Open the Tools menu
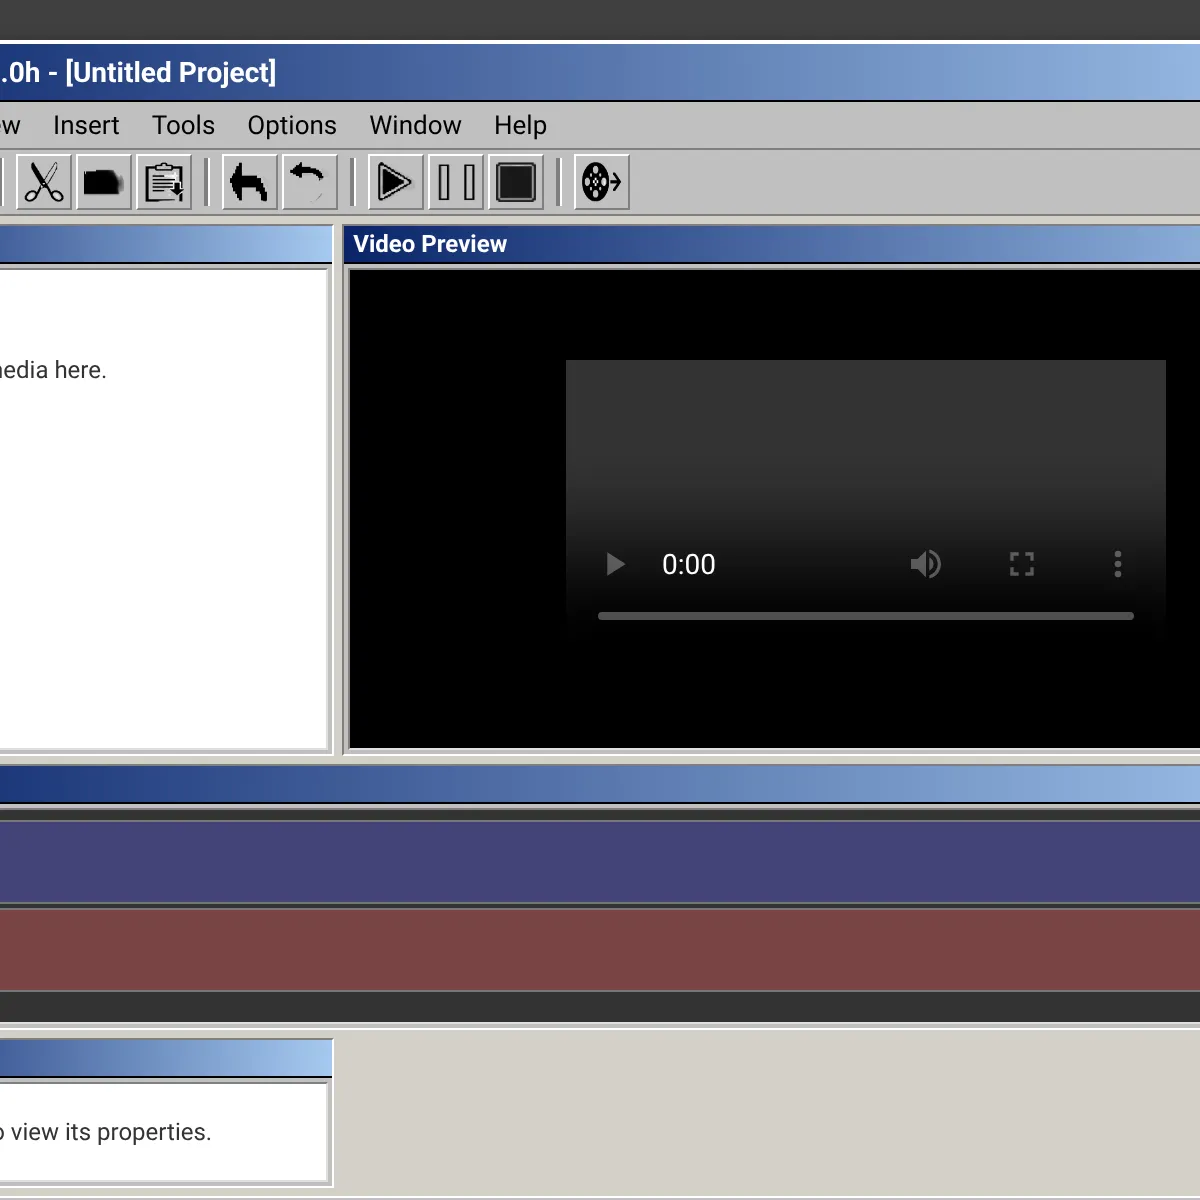Viewport: 1200px width, 1200px height. [183, 125]
